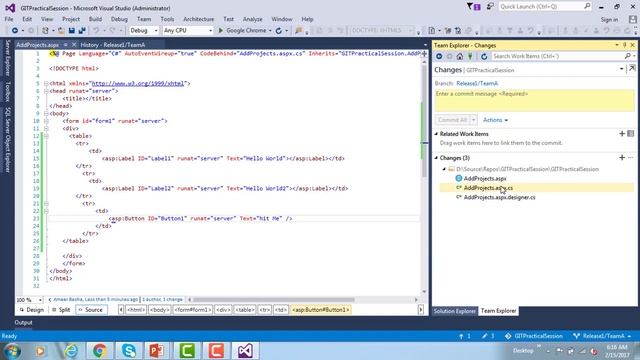
Task: Click the Open File folder icon
Action: tap(61, 31)
